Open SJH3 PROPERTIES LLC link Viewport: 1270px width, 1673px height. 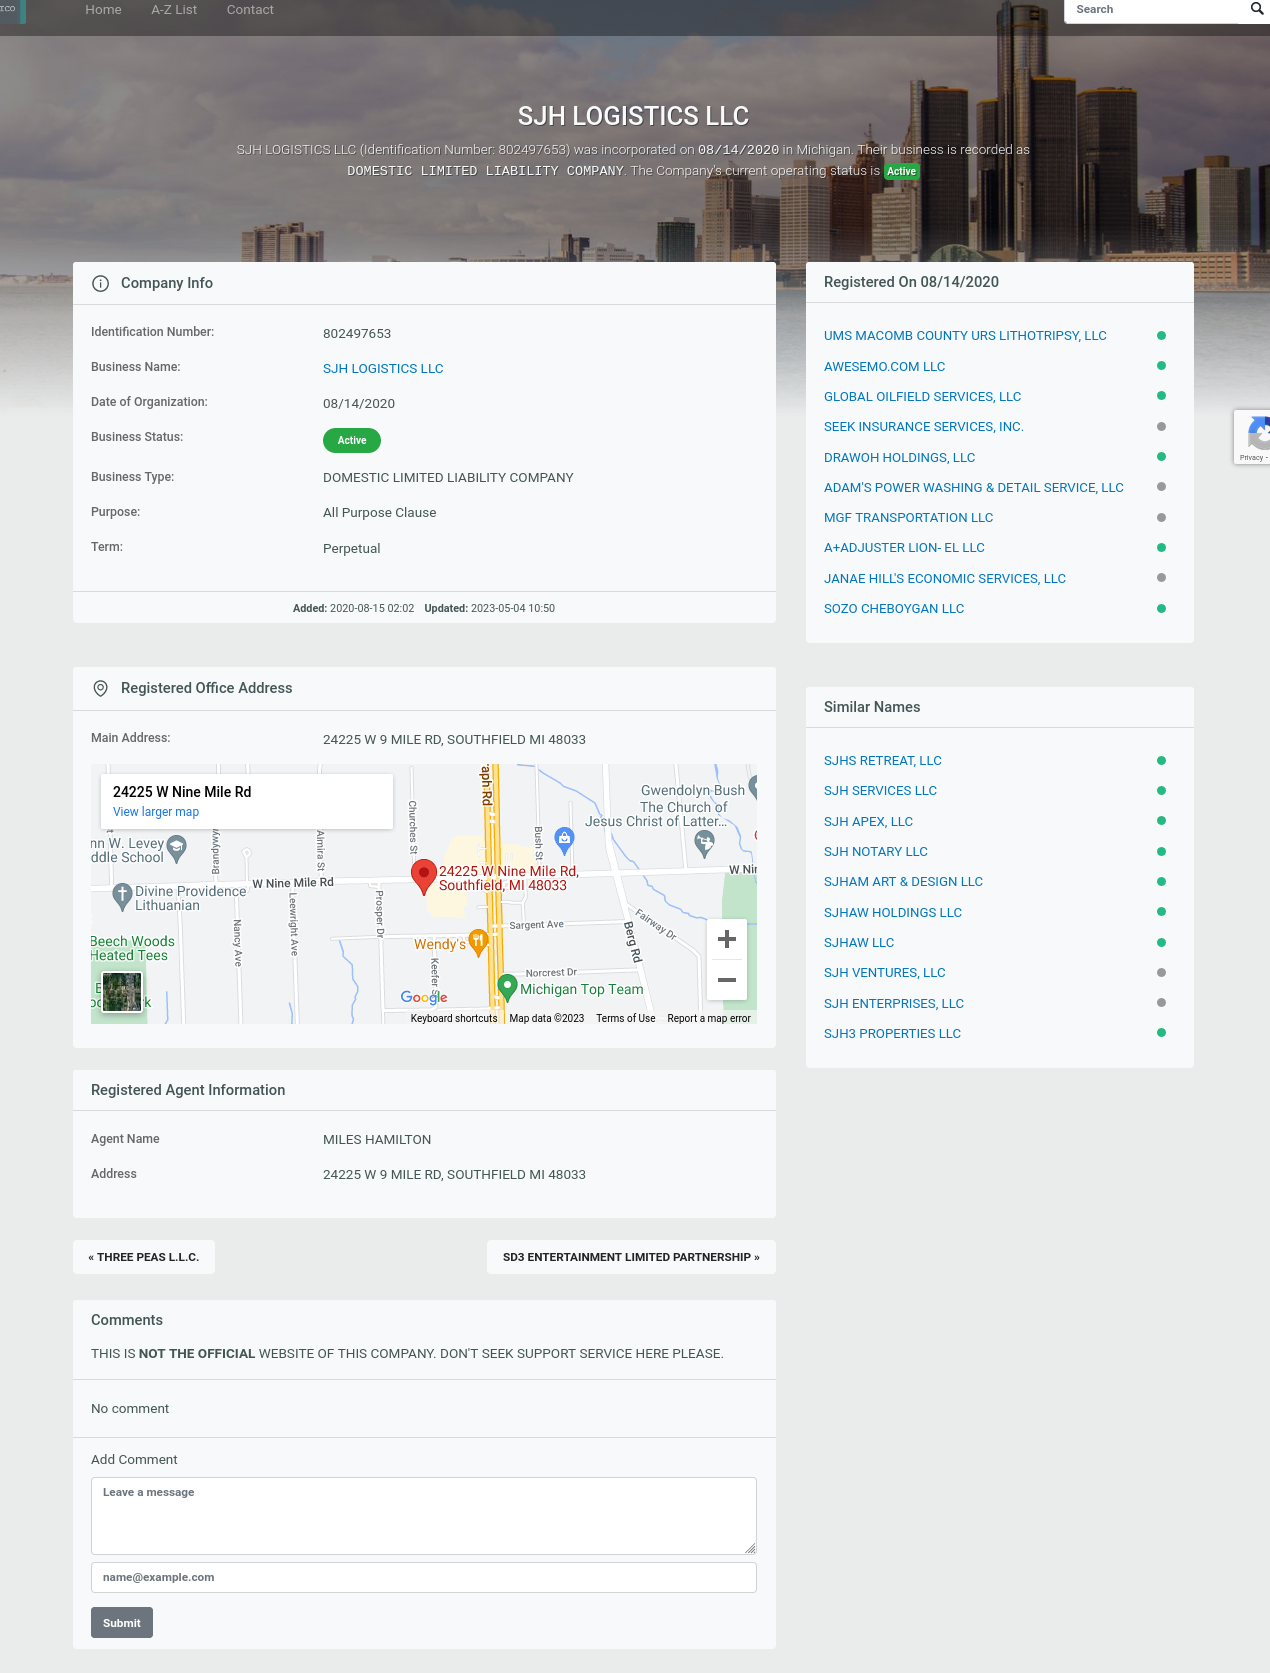pos(892,1034)
